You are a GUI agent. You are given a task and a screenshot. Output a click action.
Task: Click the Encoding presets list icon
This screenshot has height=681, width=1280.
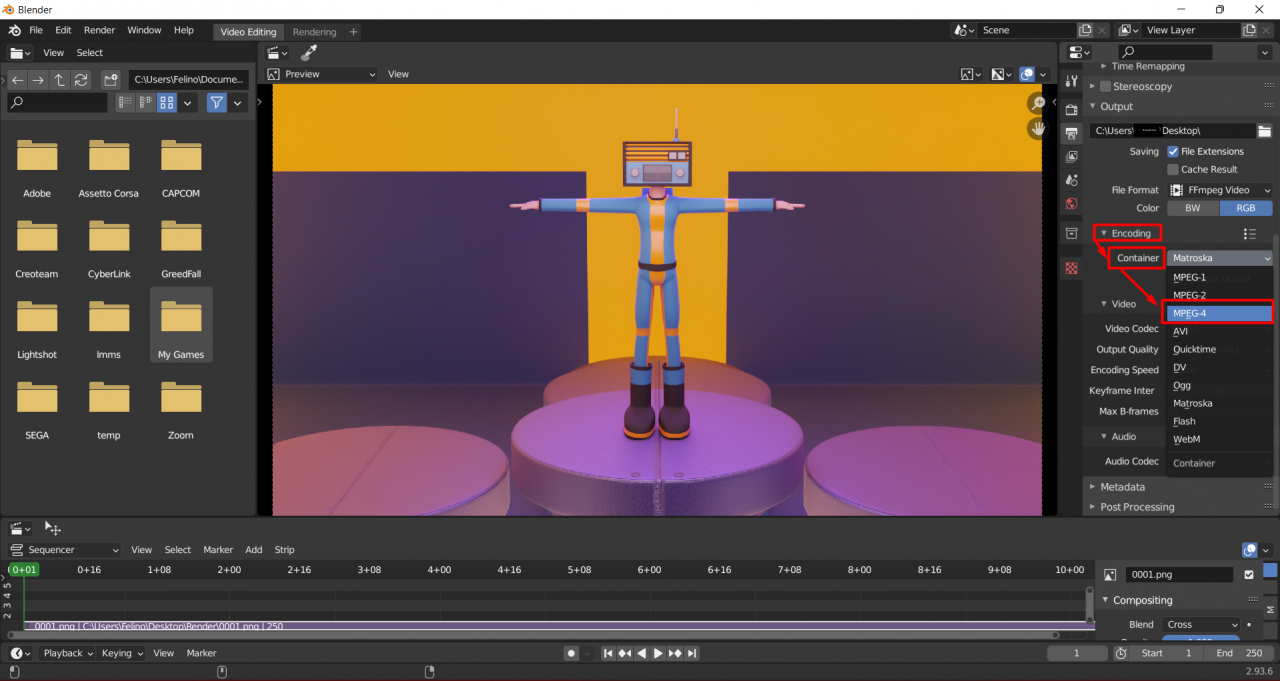1249,233
